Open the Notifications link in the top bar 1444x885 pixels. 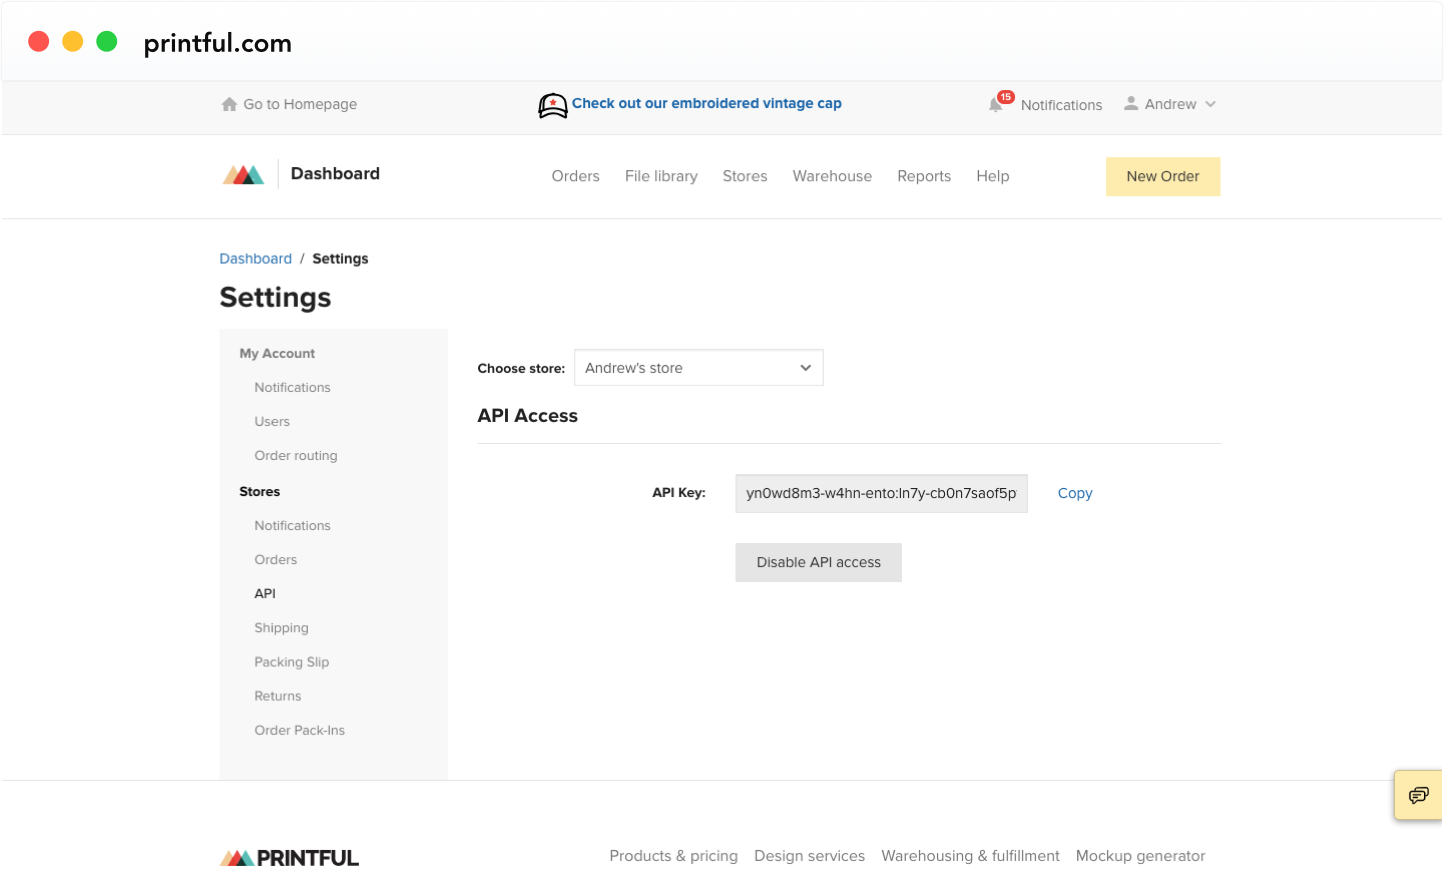point(1061,105)
